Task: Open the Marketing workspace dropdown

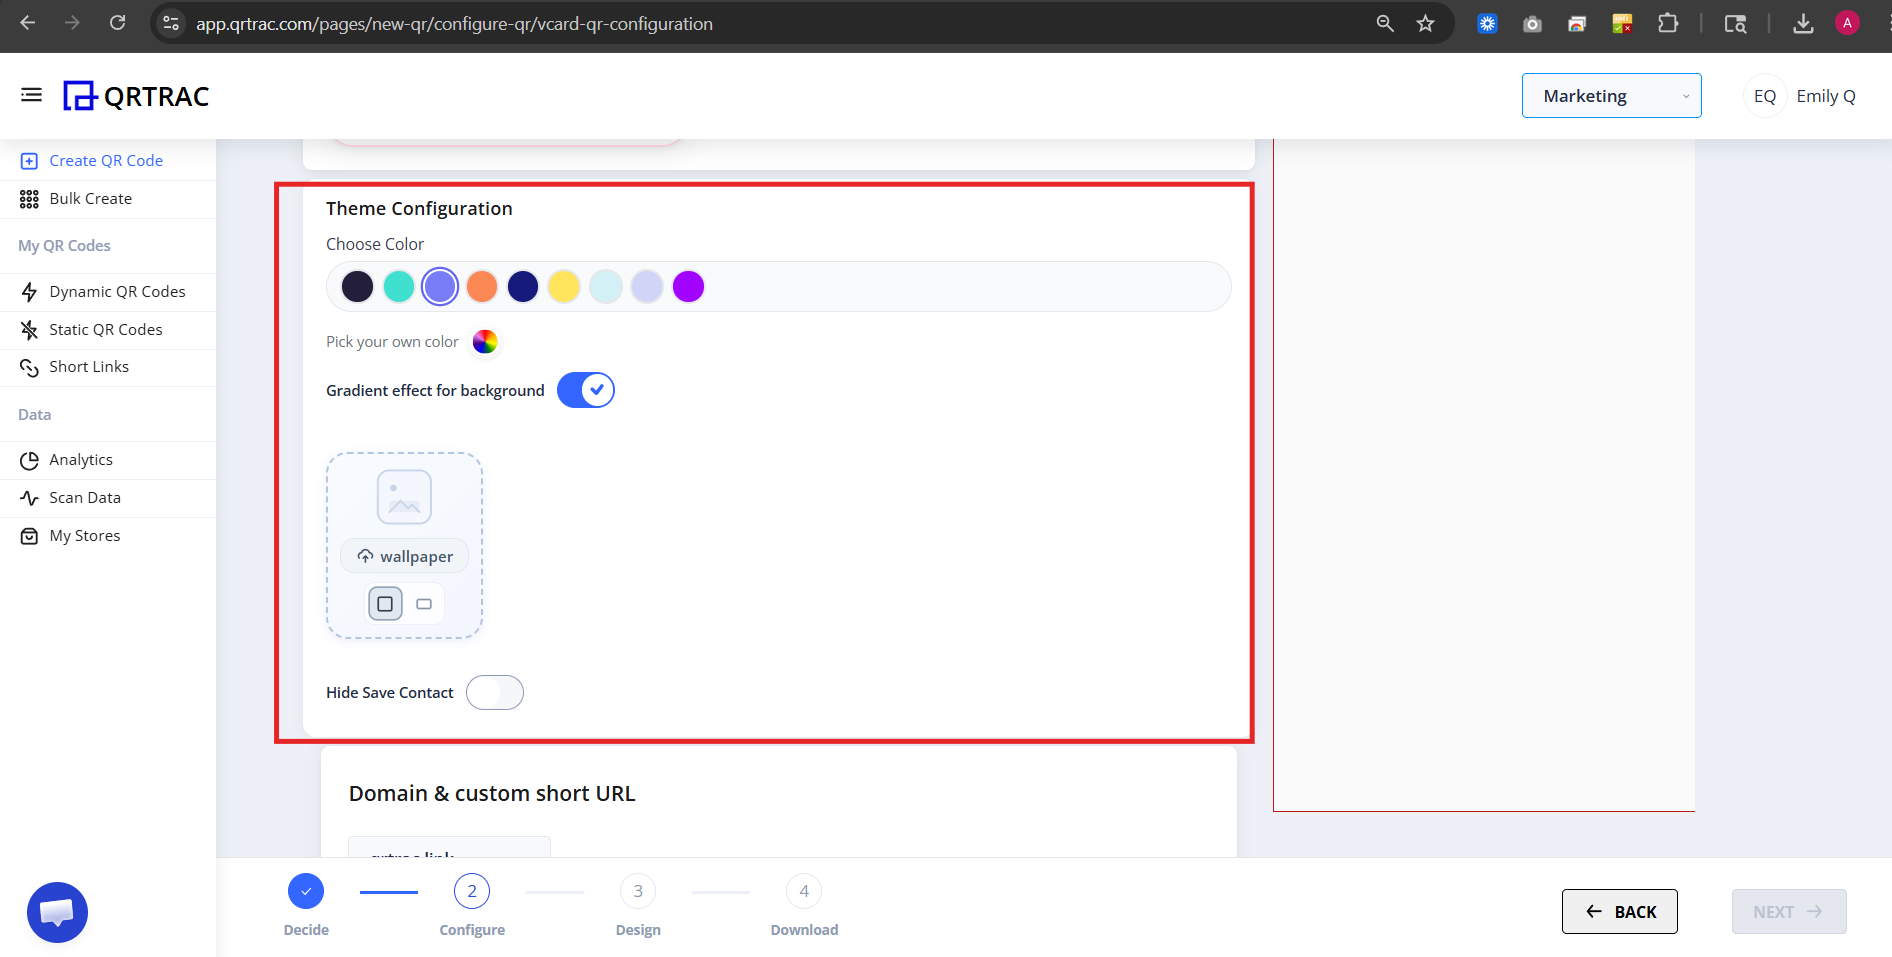Action: tap(1610, 95)
